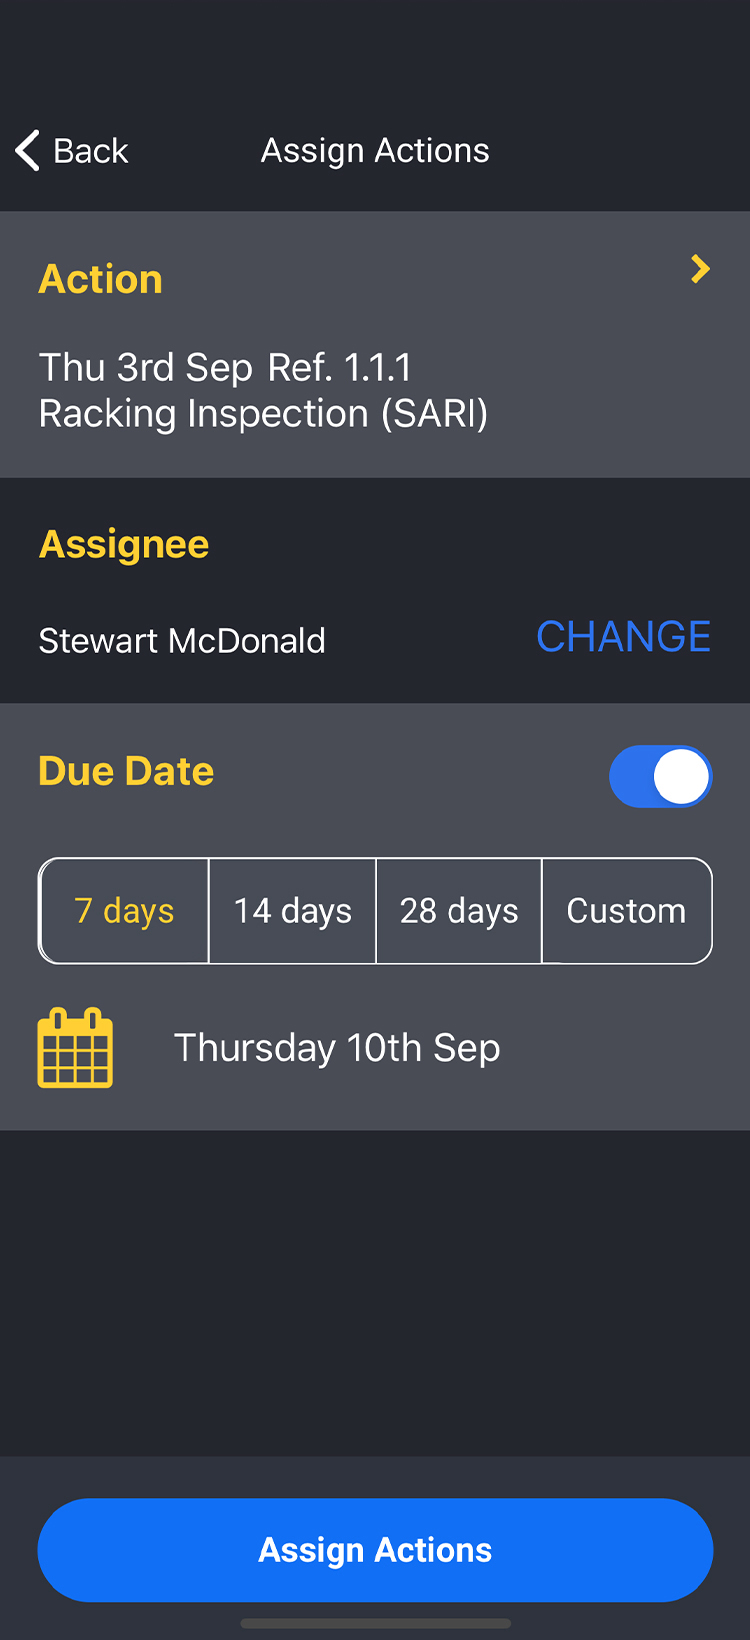Choose the Custom due date option
750x1640 pixels.
[x=626, y=910]
